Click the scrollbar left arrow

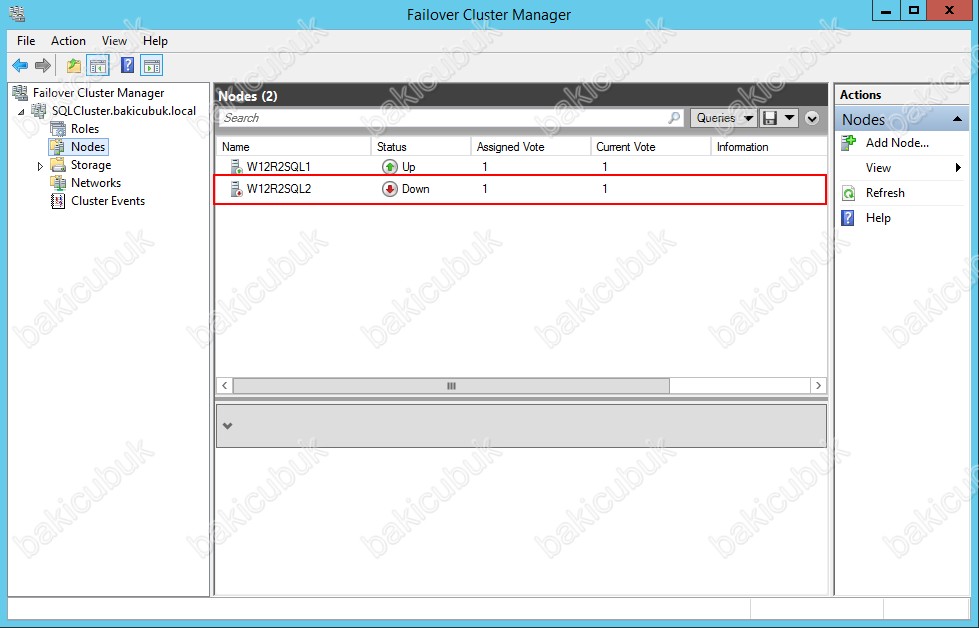coord(225,386)
